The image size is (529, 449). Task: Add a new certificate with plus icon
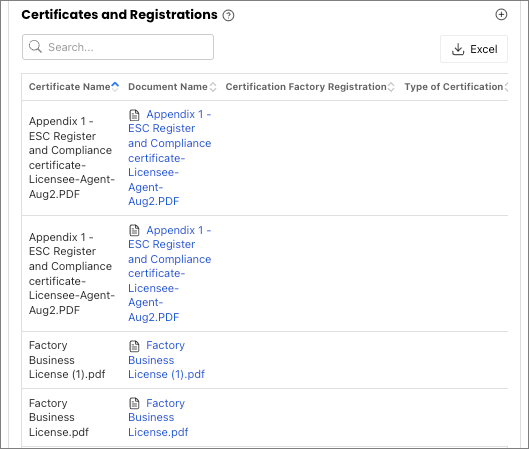(x=501, y=15)
